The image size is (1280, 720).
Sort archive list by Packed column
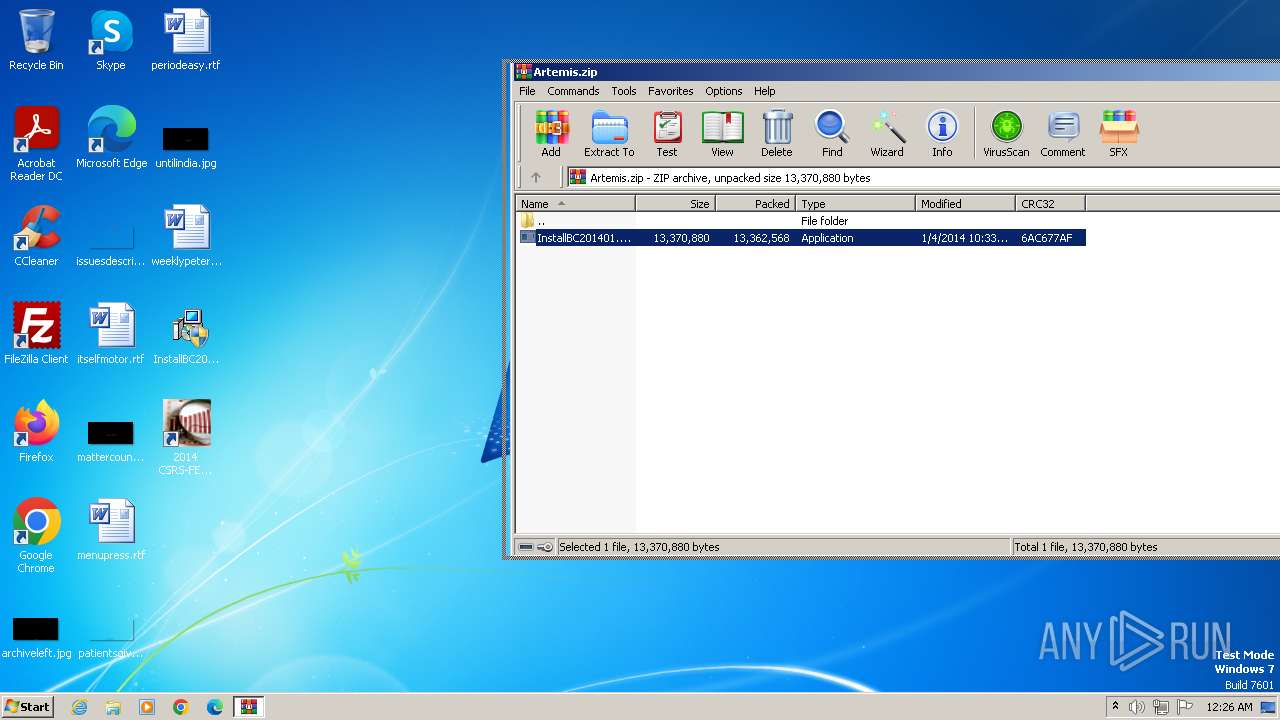(755, 204)
